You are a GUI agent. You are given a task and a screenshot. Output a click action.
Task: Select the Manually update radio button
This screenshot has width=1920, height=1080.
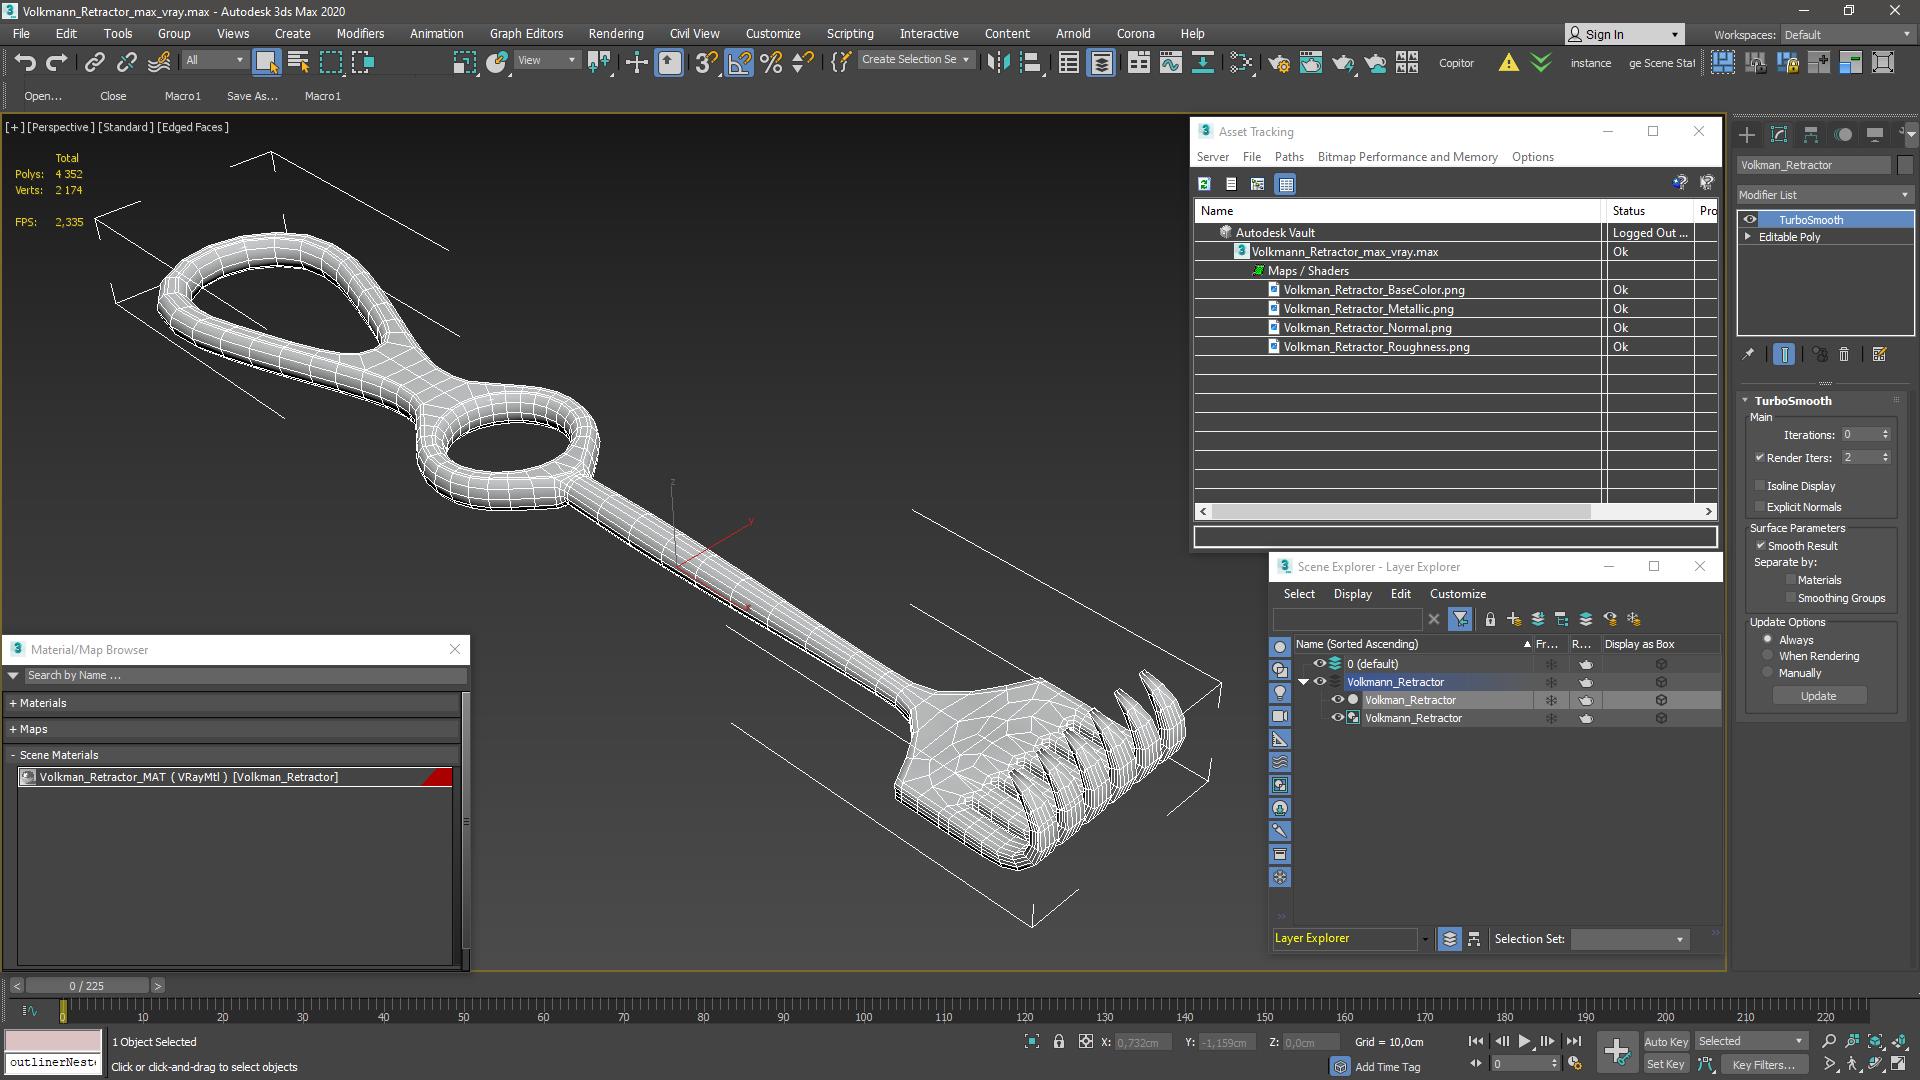pyautogui.click(x=1767, y=672)
